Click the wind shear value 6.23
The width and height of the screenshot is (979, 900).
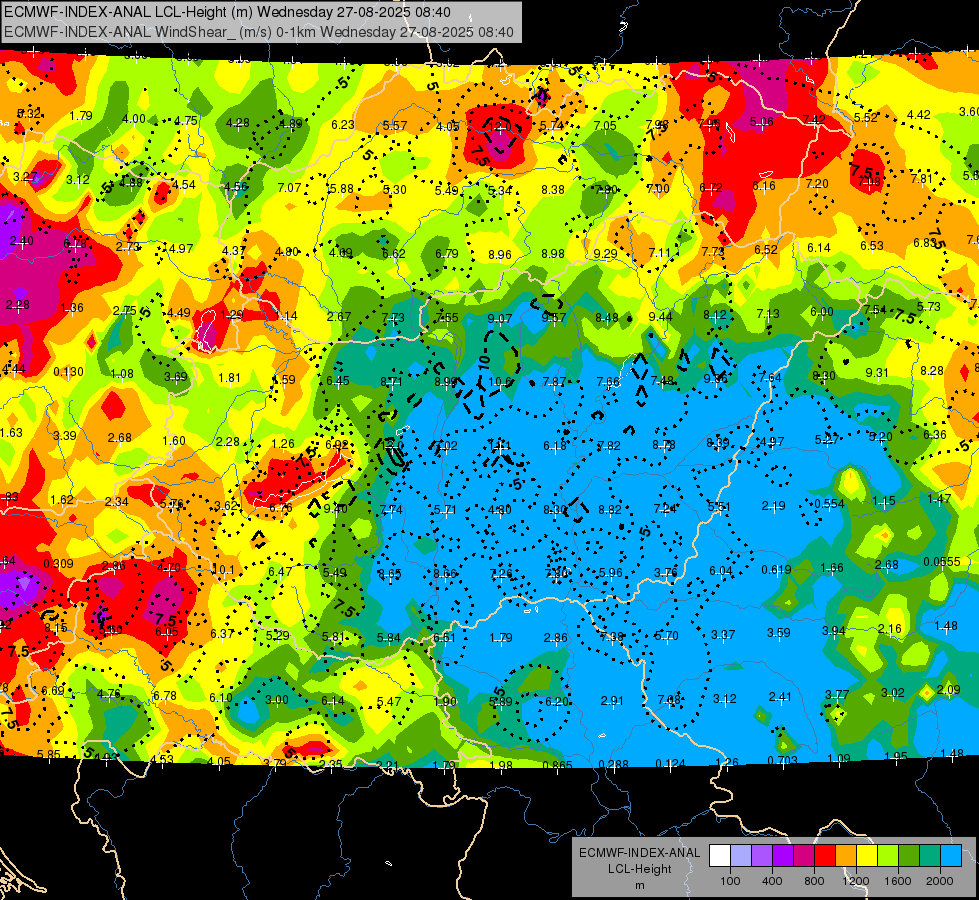pos(343,125)
